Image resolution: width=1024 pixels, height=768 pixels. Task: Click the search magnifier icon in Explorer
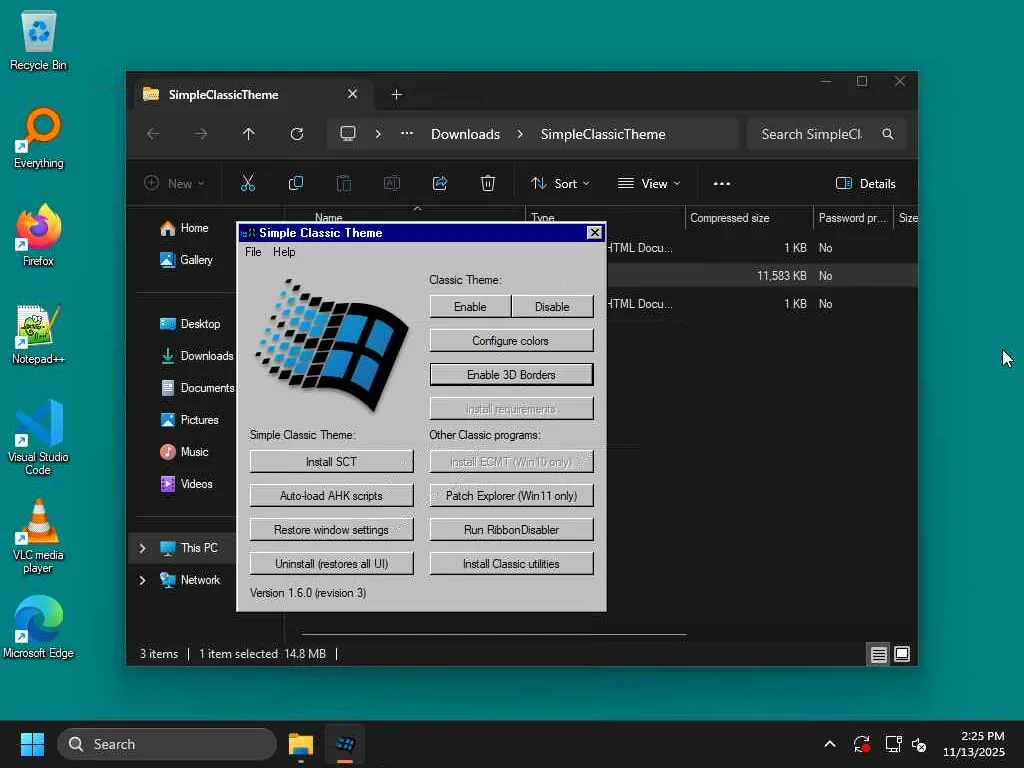pyautogui.click(x=888, y=134)
